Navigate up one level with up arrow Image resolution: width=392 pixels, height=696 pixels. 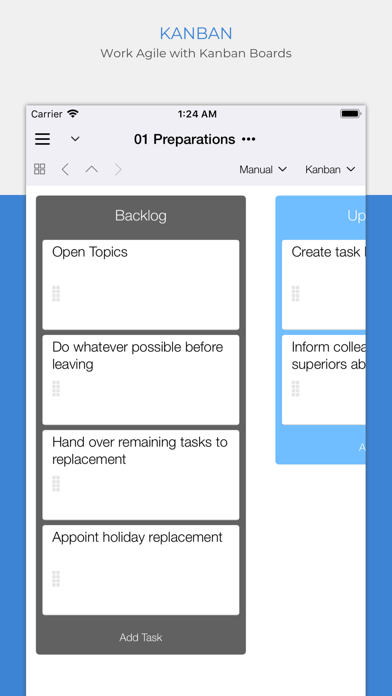pyautogui.click(x=91, y=169)
